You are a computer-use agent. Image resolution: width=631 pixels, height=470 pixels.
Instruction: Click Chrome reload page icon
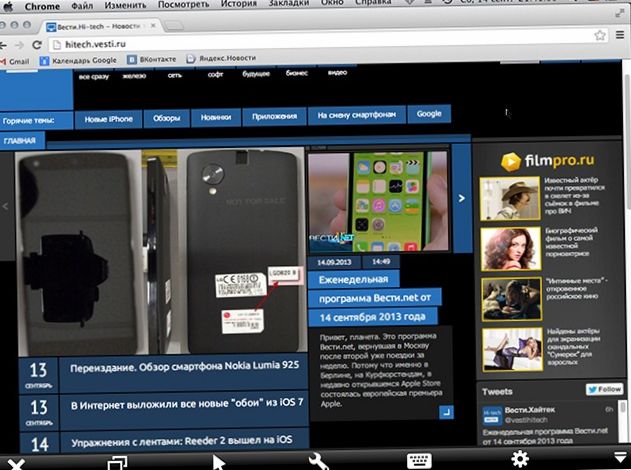click(x=37, y=45)
